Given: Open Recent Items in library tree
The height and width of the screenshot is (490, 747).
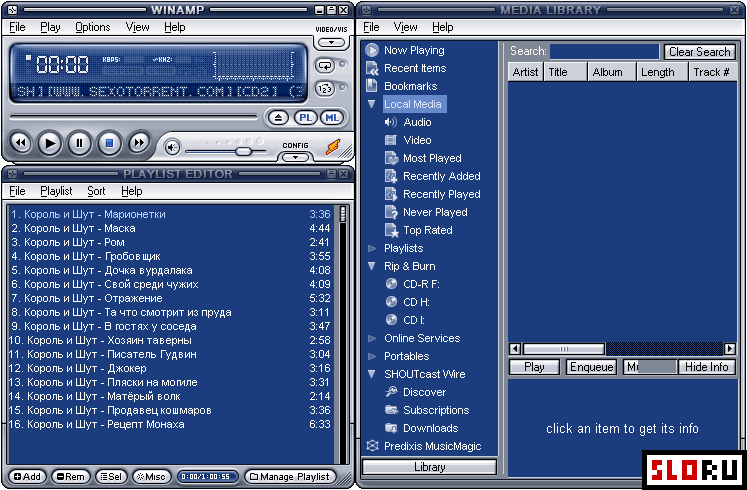Looking at the screenshot, I should [415, 68].
